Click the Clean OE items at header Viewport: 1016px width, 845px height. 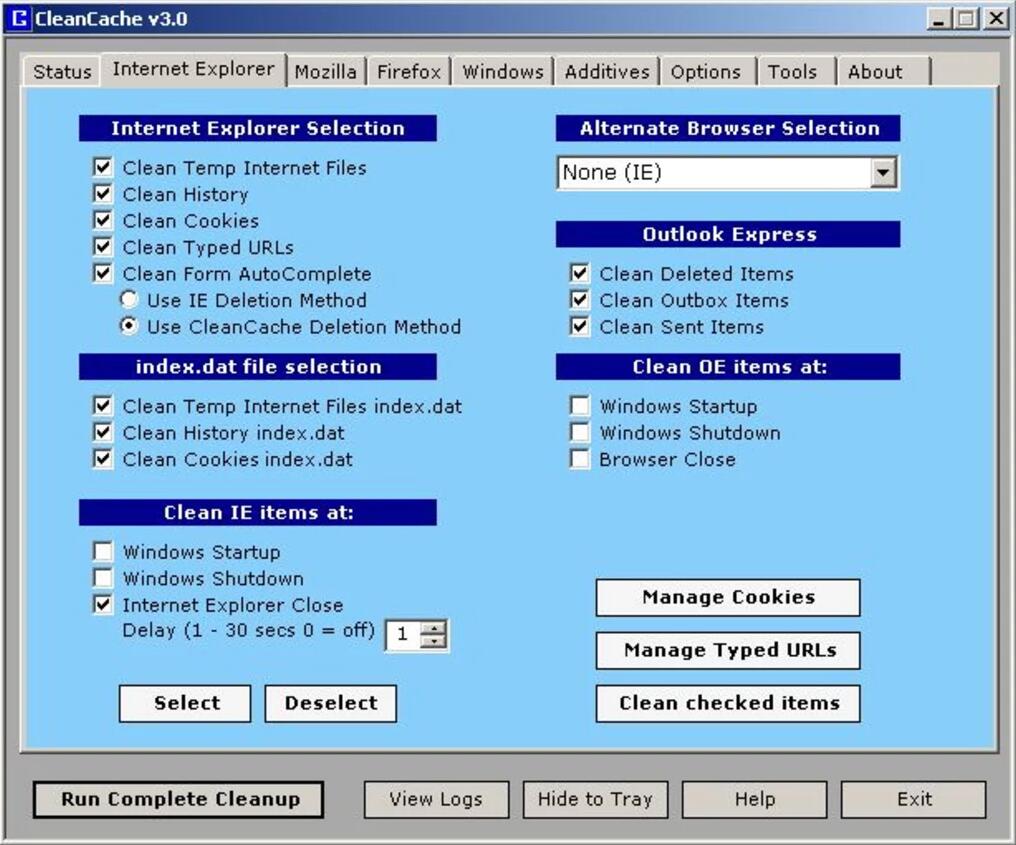coord(728,367)
